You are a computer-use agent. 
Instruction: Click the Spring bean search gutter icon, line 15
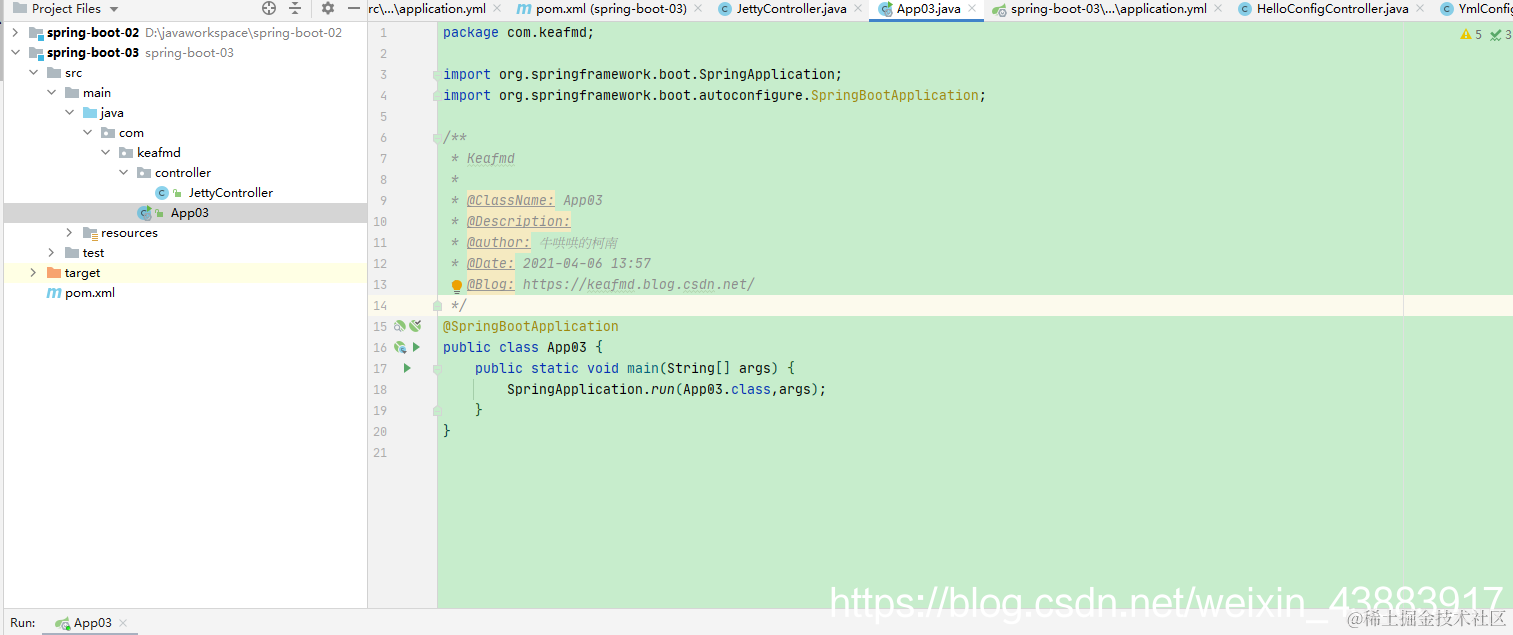[x=399, y=326]
